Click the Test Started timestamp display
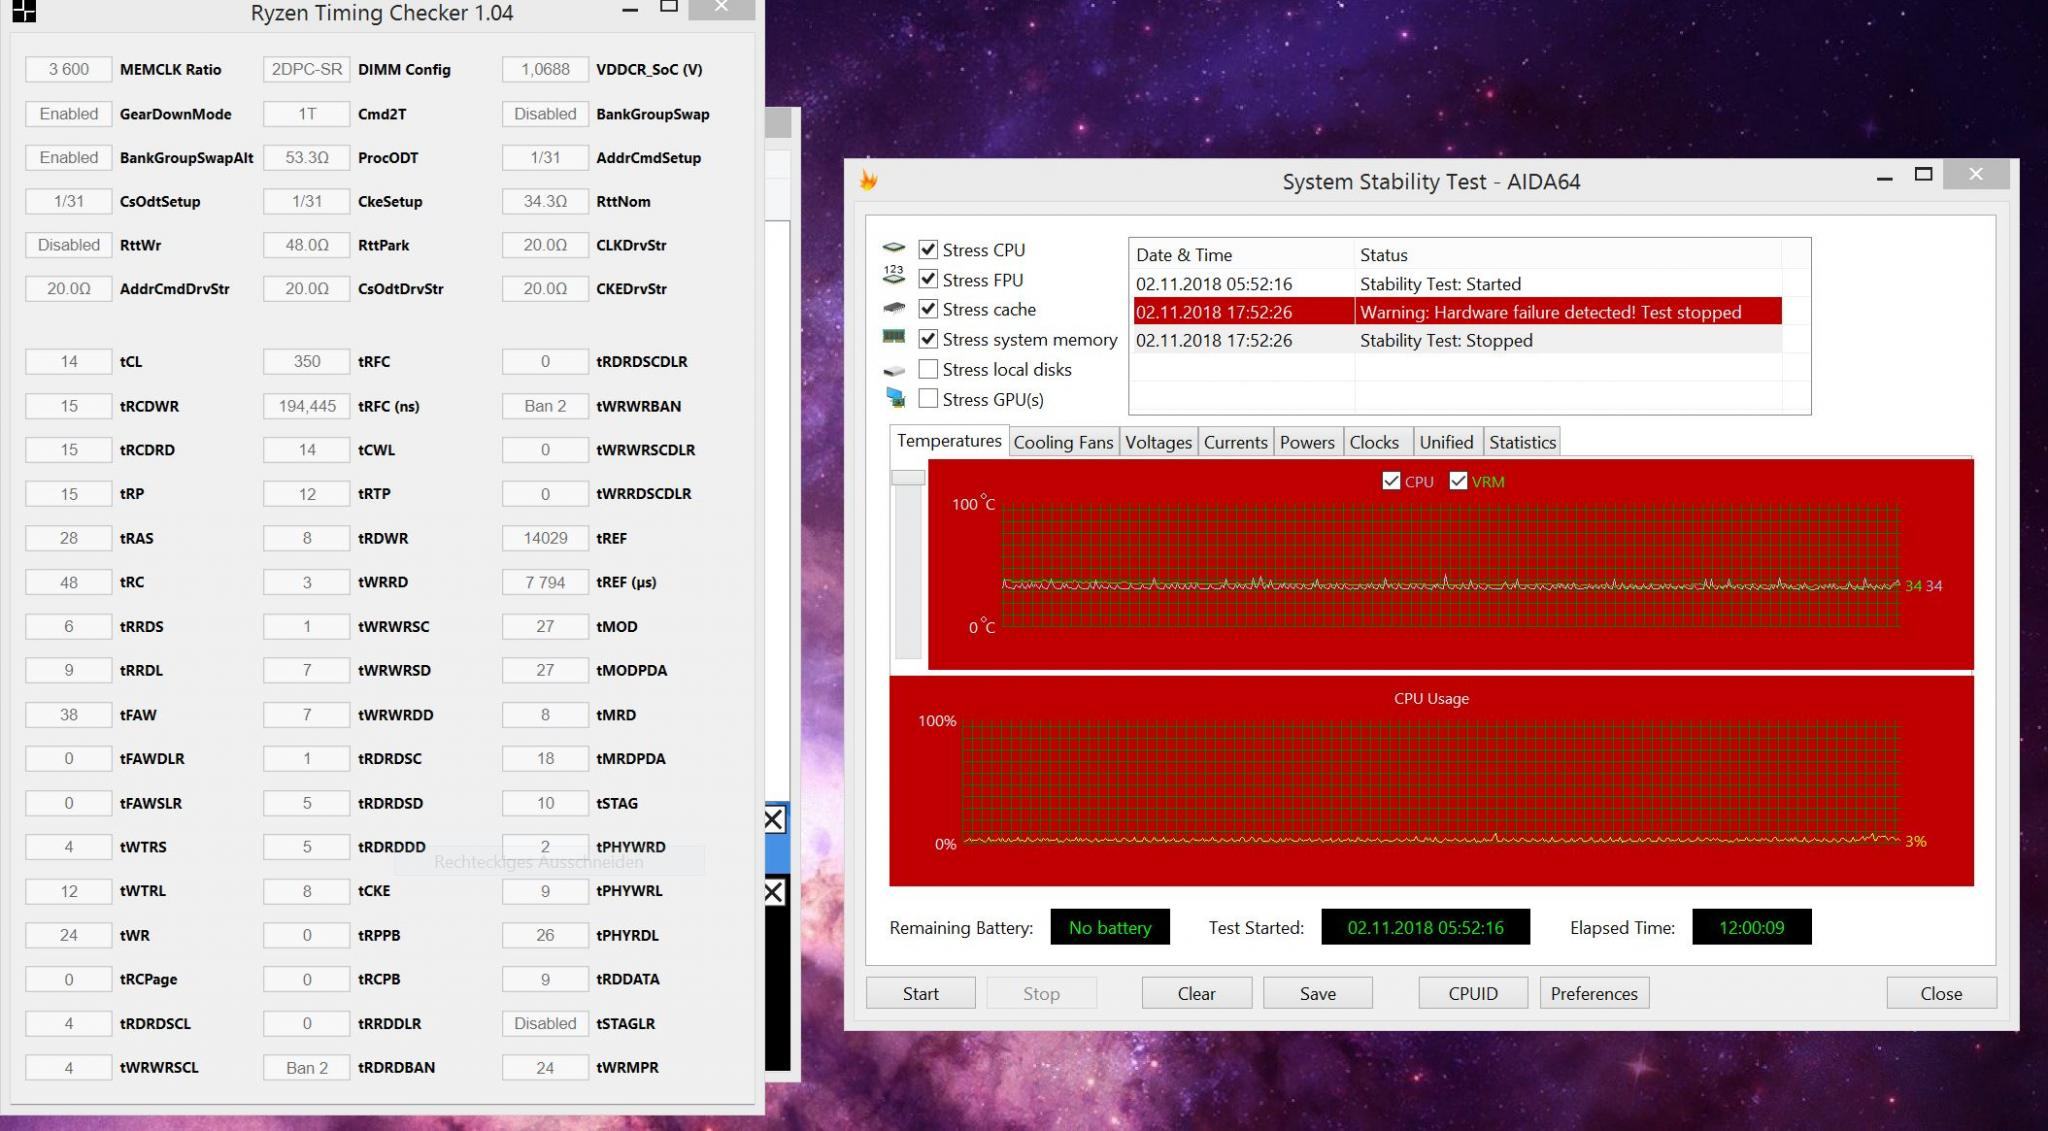 pyautogui.click(x=1425, y=927)
